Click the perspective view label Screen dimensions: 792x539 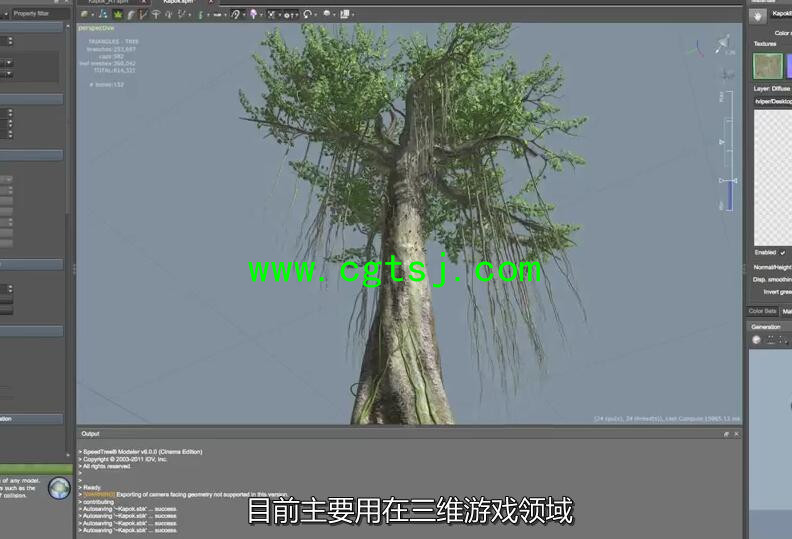tap(97, 28)
